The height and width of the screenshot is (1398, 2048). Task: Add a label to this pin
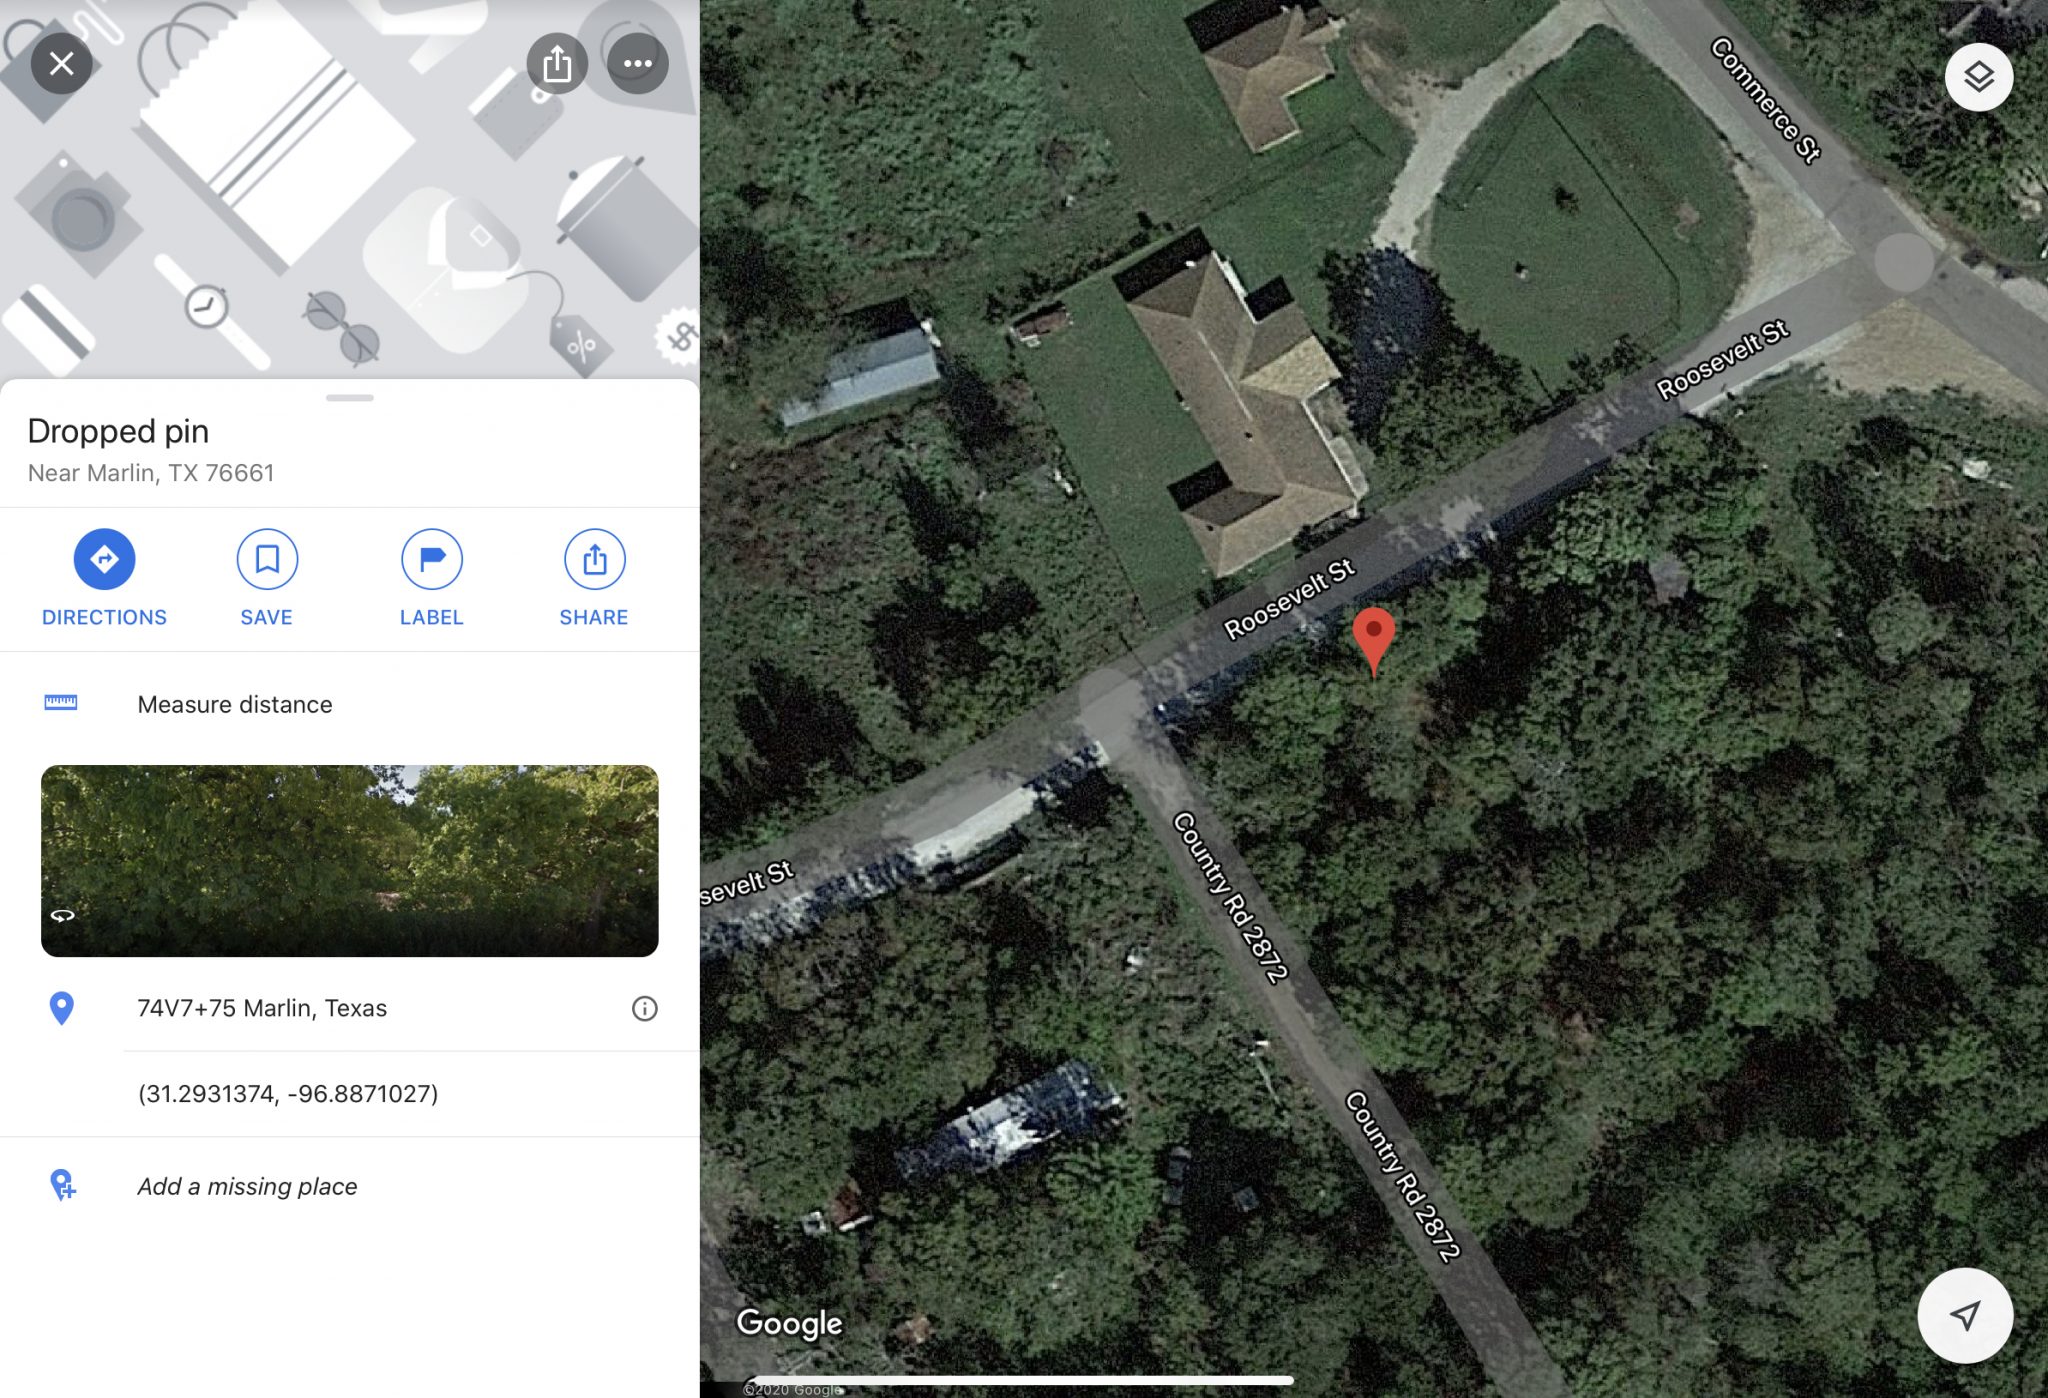tap(431, 578)
